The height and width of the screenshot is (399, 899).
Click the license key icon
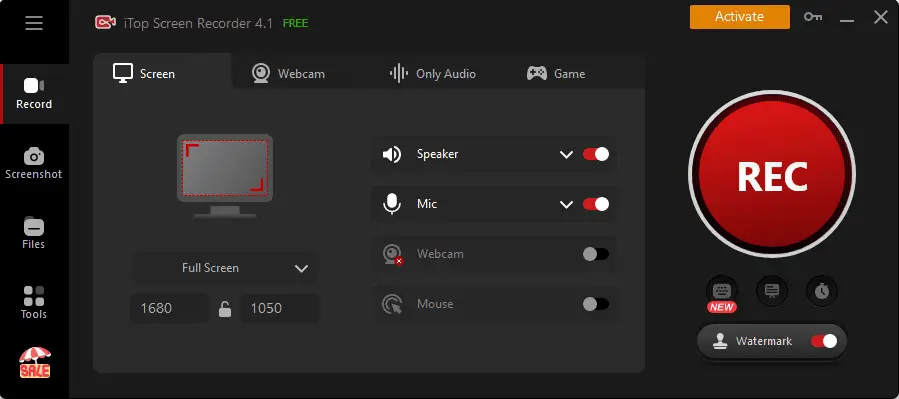coord(812,17)
